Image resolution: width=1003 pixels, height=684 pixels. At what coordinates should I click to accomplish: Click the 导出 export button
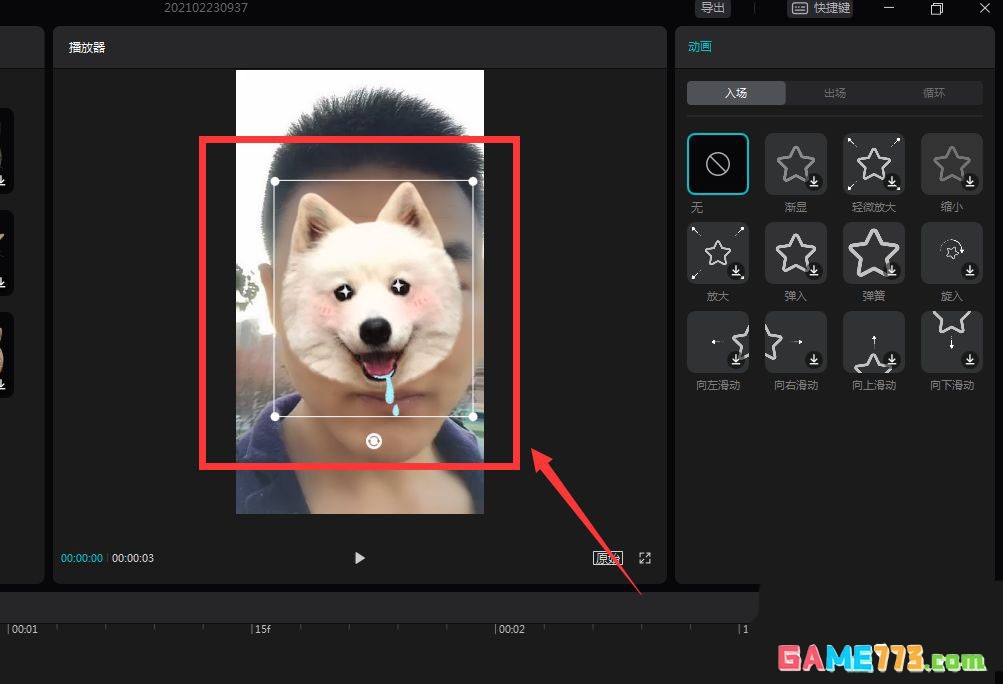click(713, 8)
